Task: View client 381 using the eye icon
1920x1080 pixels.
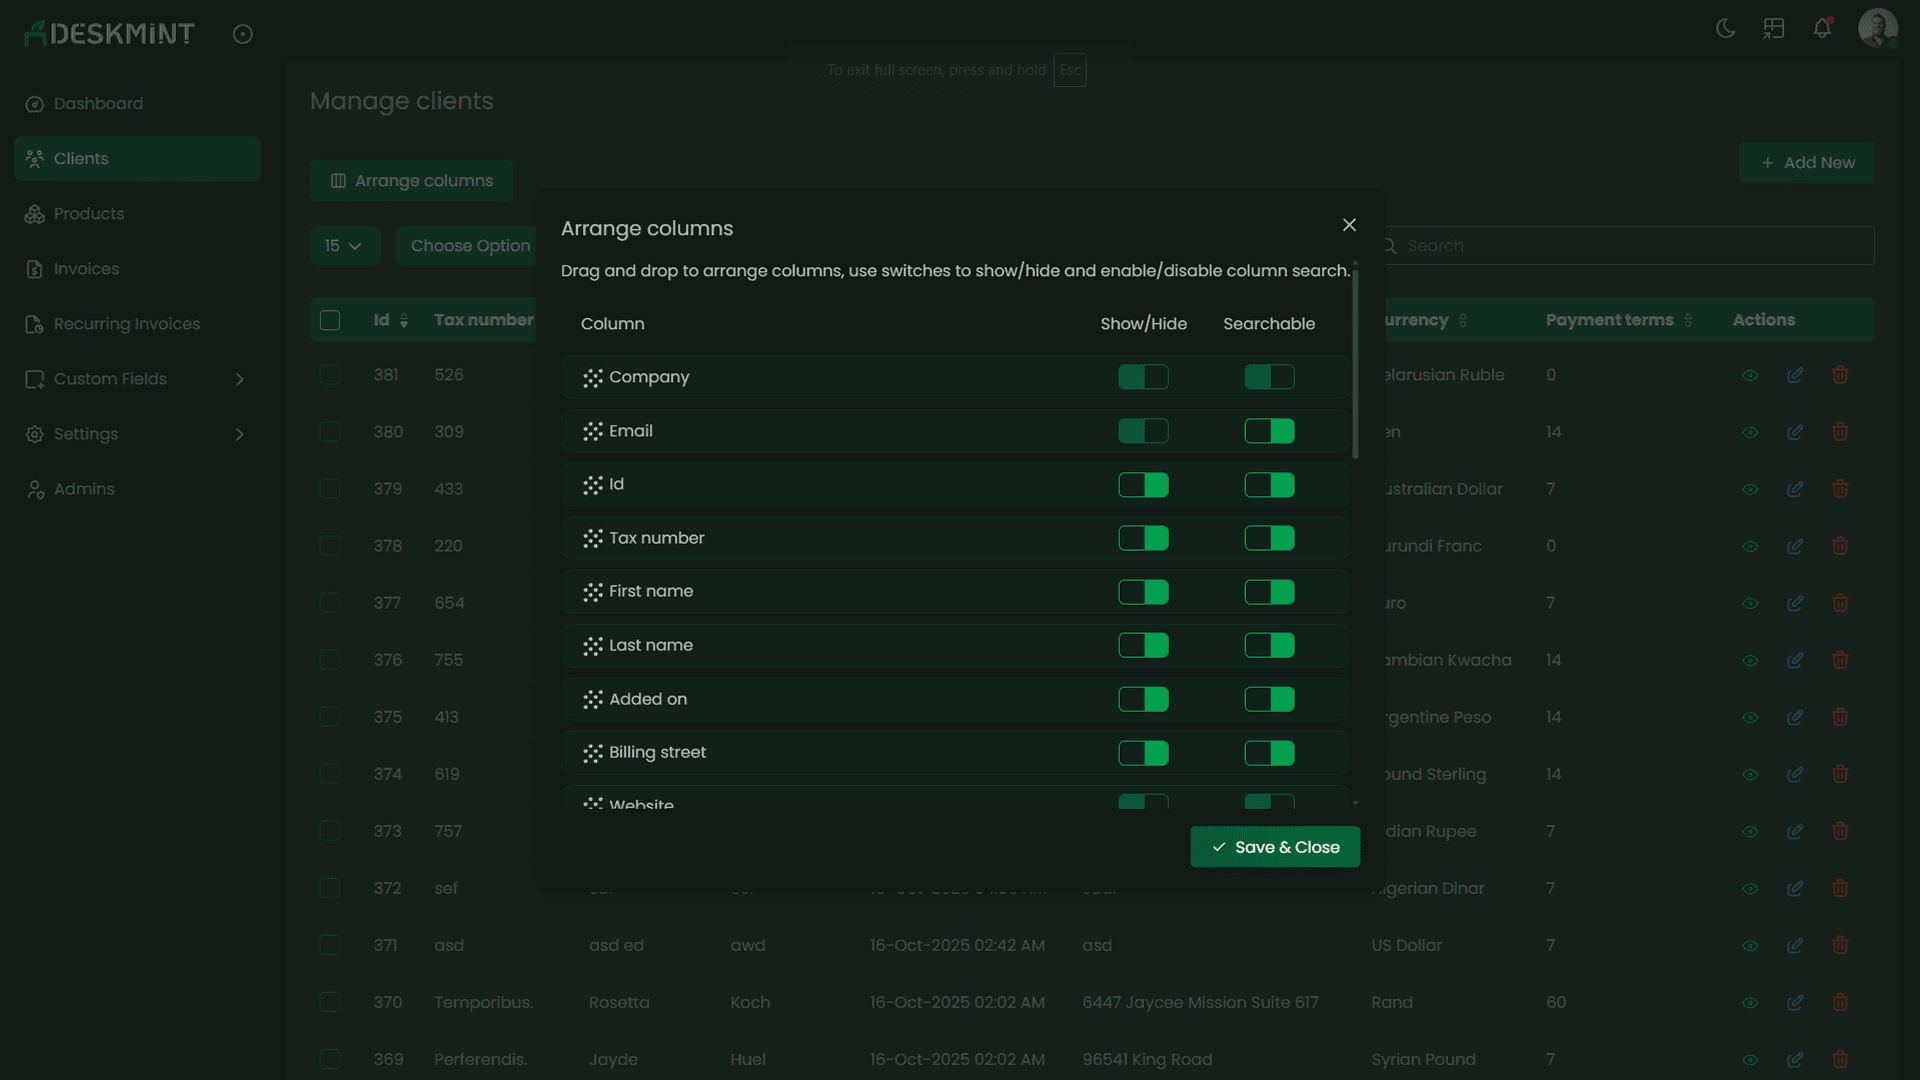Action: click(x=1750, y=375)
